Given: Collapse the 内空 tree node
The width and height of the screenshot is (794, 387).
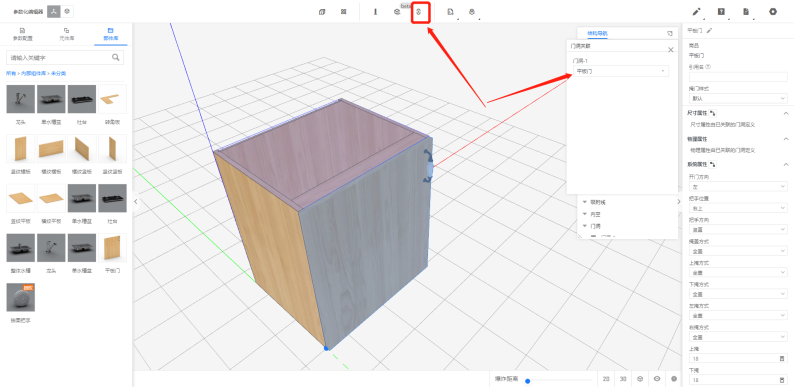Looking at the screenshot, I should pos(585,214).
